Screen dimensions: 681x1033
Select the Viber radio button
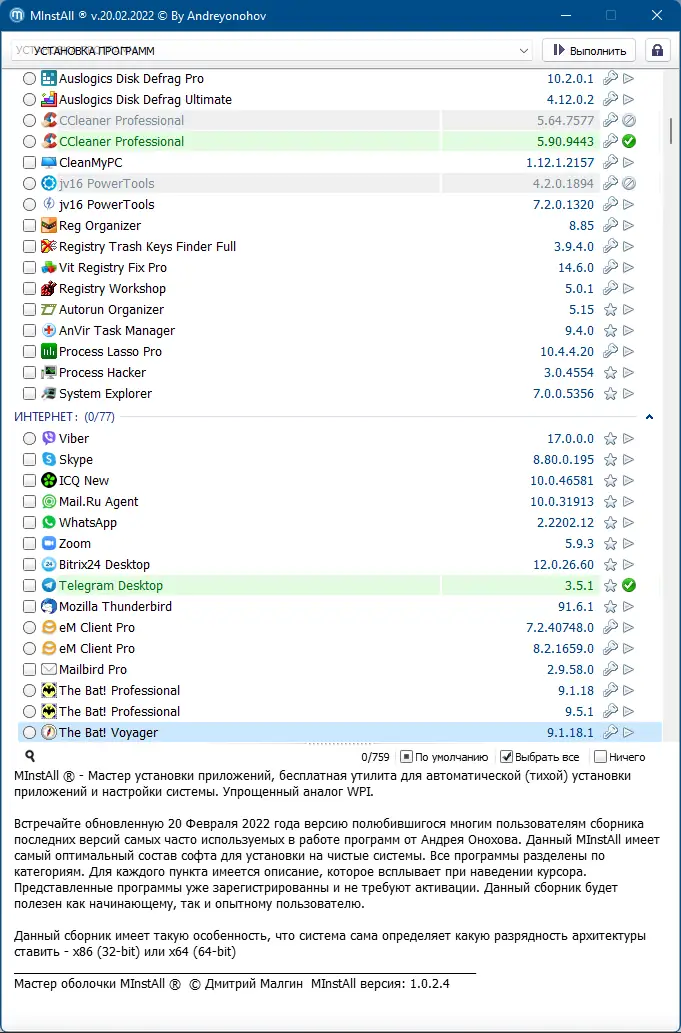tap(30, 439)
